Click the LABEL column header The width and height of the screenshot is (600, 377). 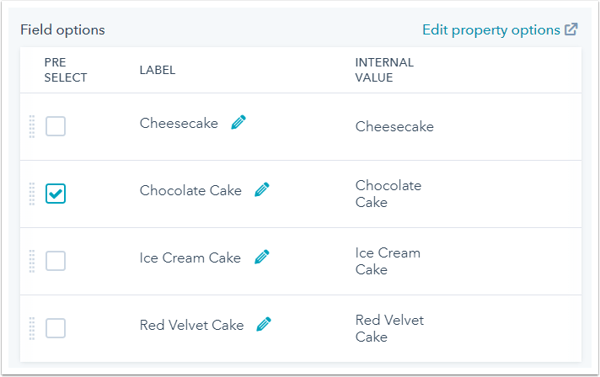[157, 70]
